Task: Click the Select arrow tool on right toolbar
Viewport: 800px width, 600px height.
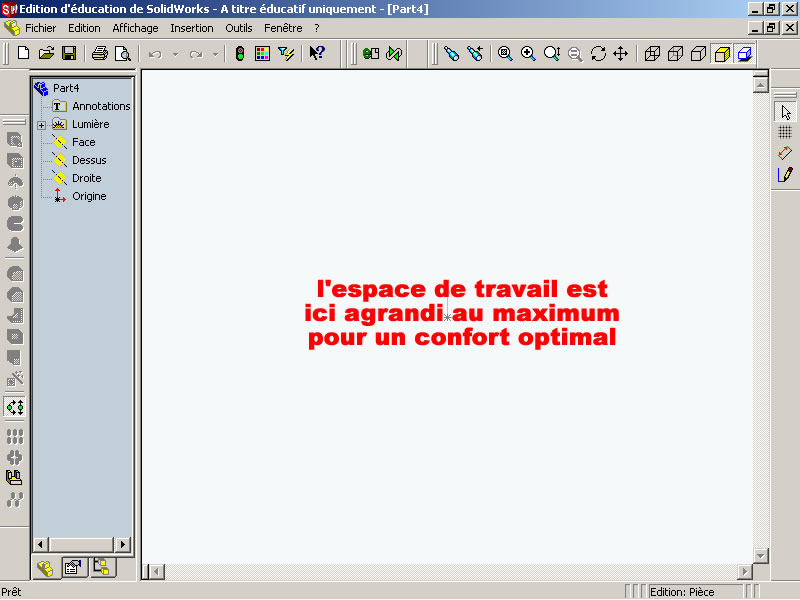Action: pos(785,112)
